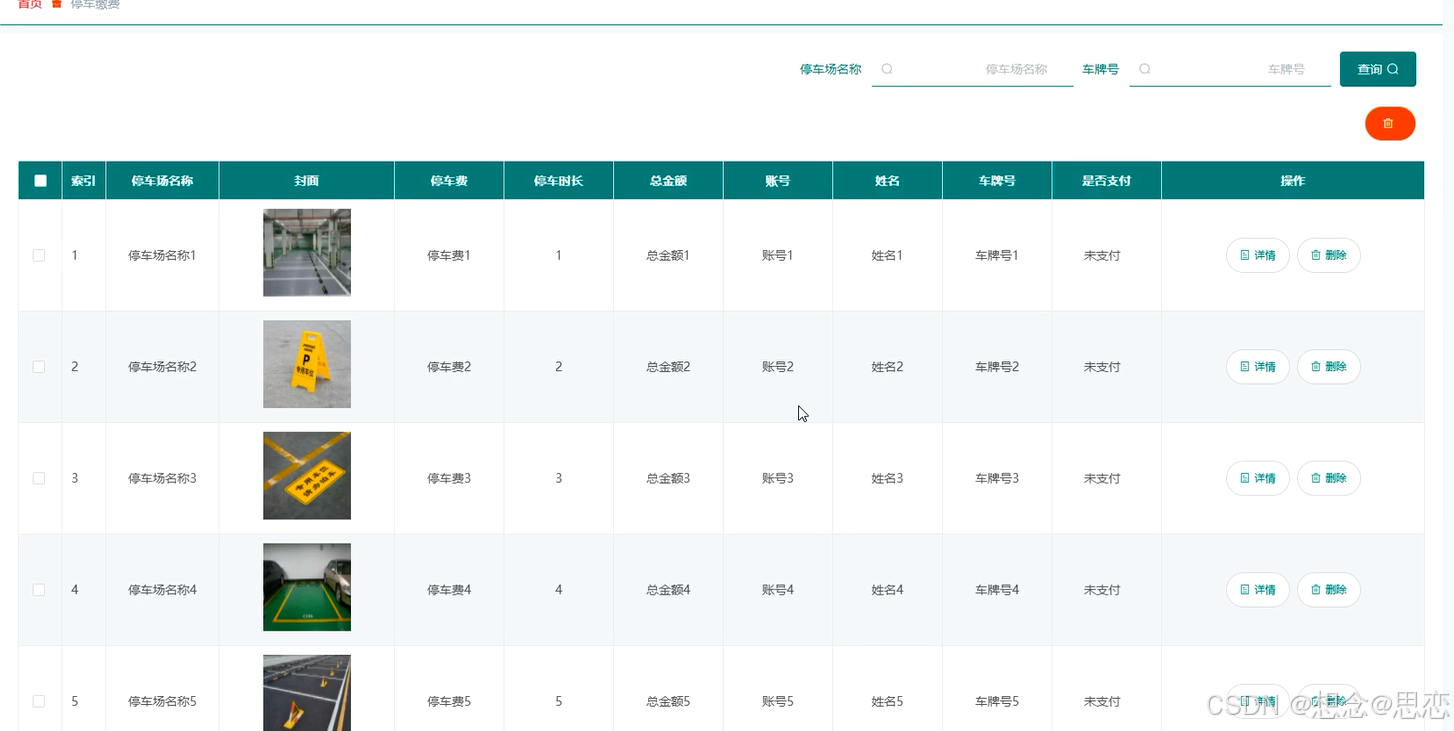
Task: Select cell 停车费2
Action: 449,367
